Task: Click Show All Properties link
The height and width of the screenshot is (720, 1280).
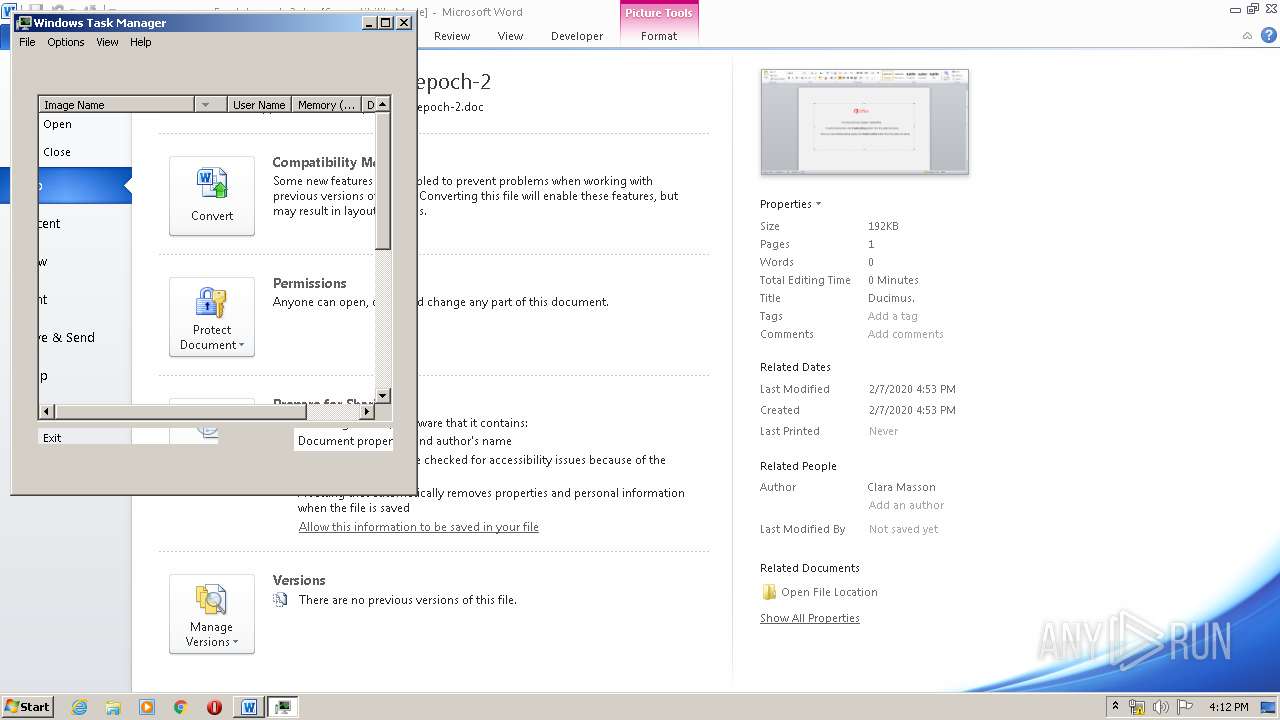Action: [x=809, y=618]
